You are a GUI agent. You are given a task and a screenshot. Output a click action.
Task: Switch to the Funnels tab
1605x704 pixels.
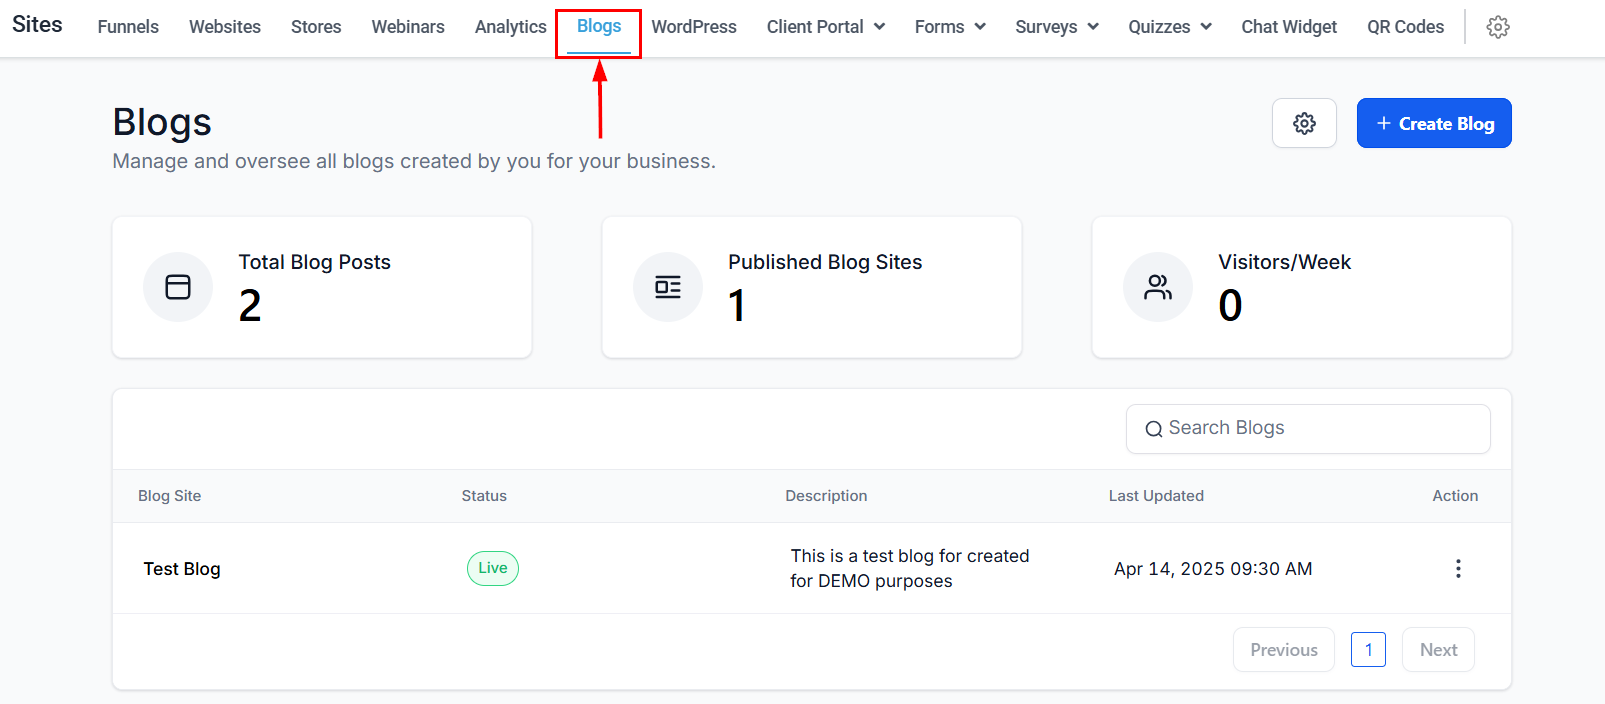coord(128,27)
